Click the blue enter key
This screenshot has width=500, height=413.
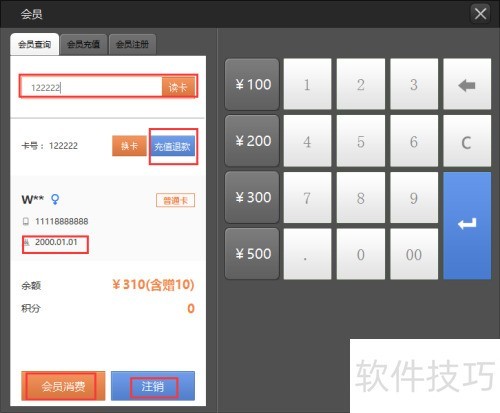click(467, 226)
